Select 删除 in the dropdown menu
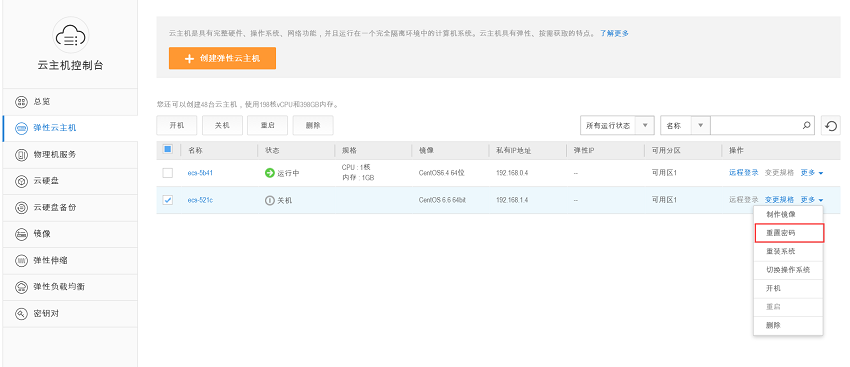Image resolution: width=850 pixels, height=367 pixels. coord(788,325)
